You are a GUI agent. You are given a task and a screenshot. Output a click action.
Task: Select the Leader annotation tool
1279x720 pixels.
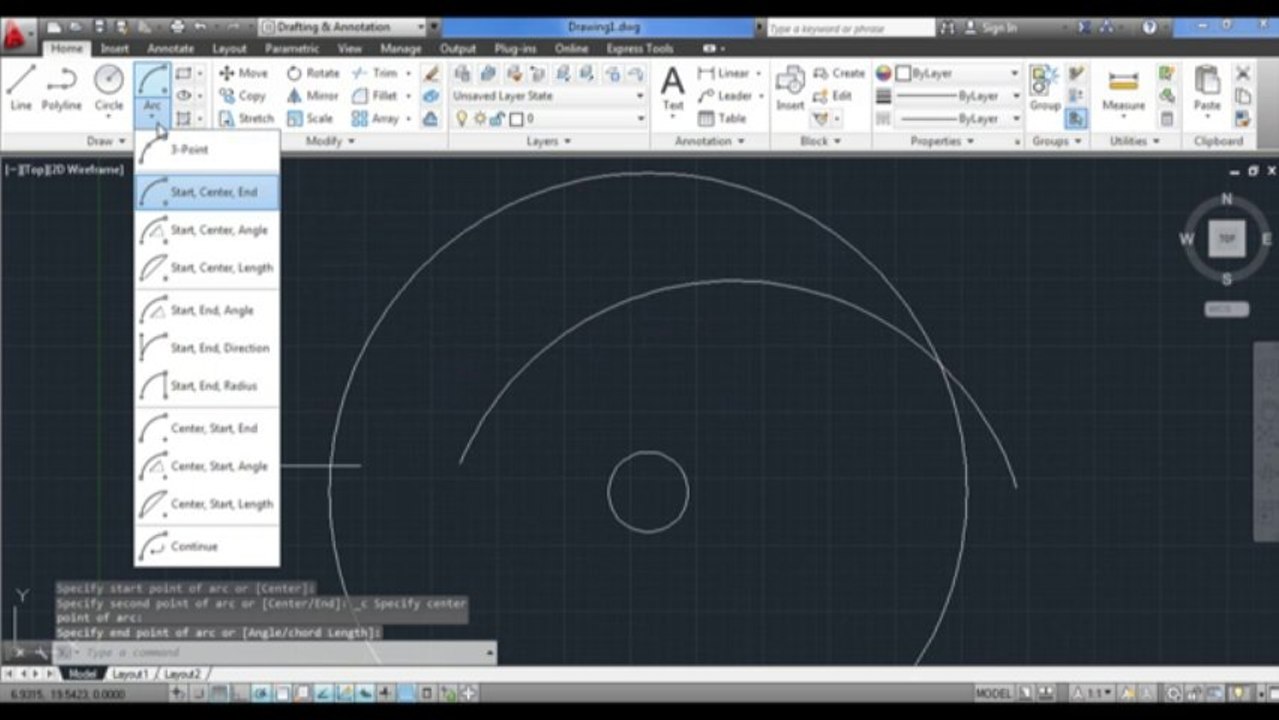coord(725,96)
